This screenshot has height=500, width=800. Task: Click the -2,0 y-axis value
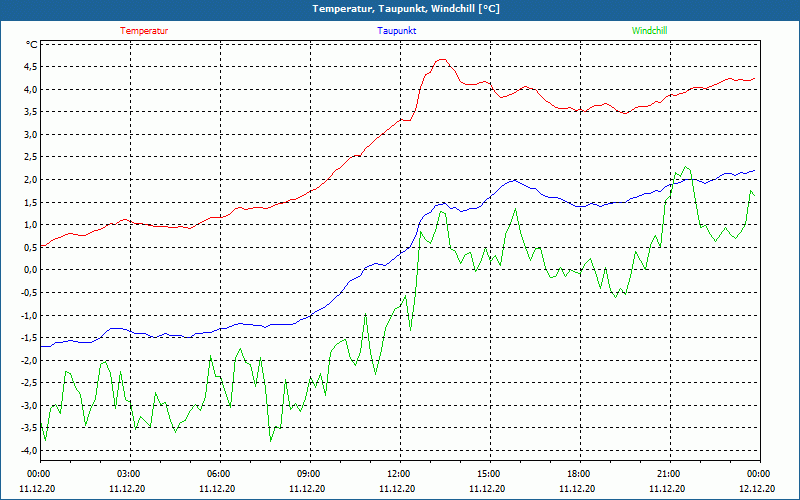tap(29, 360)
